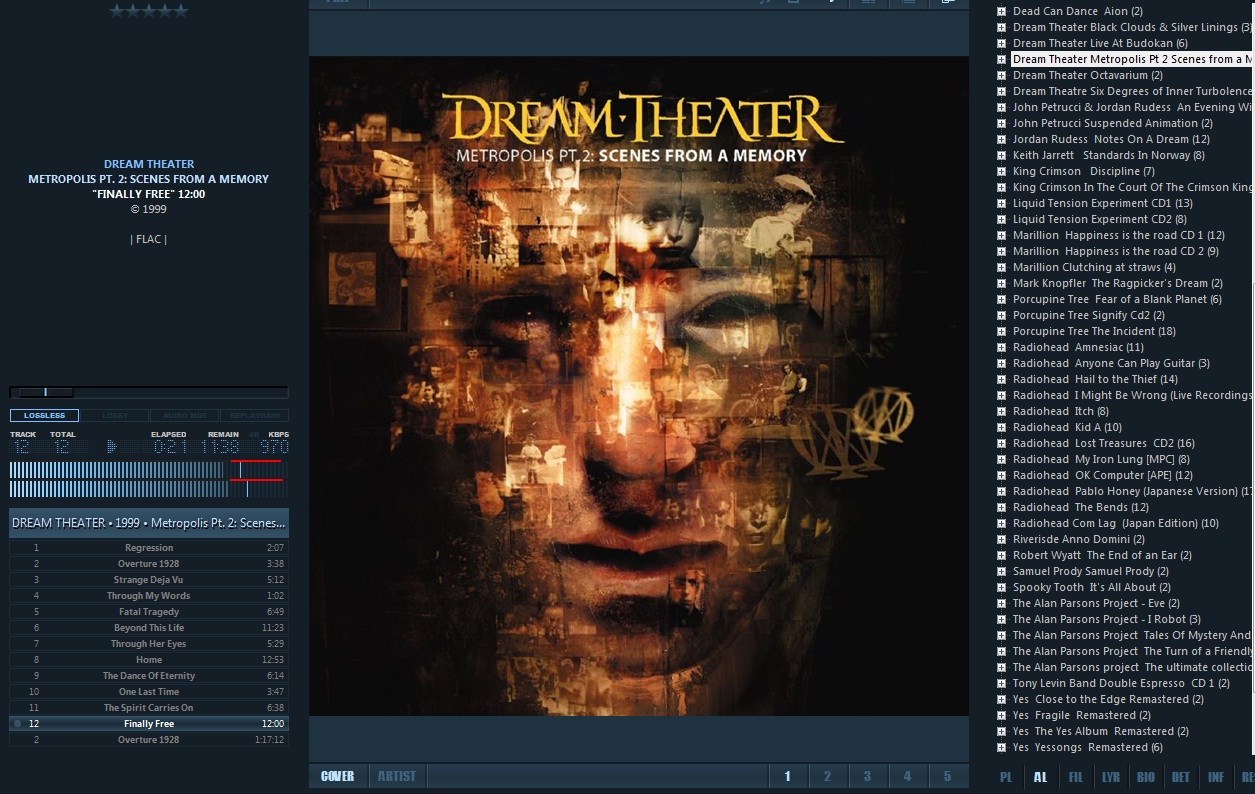Open the FIL tab

pos(1076,777)
